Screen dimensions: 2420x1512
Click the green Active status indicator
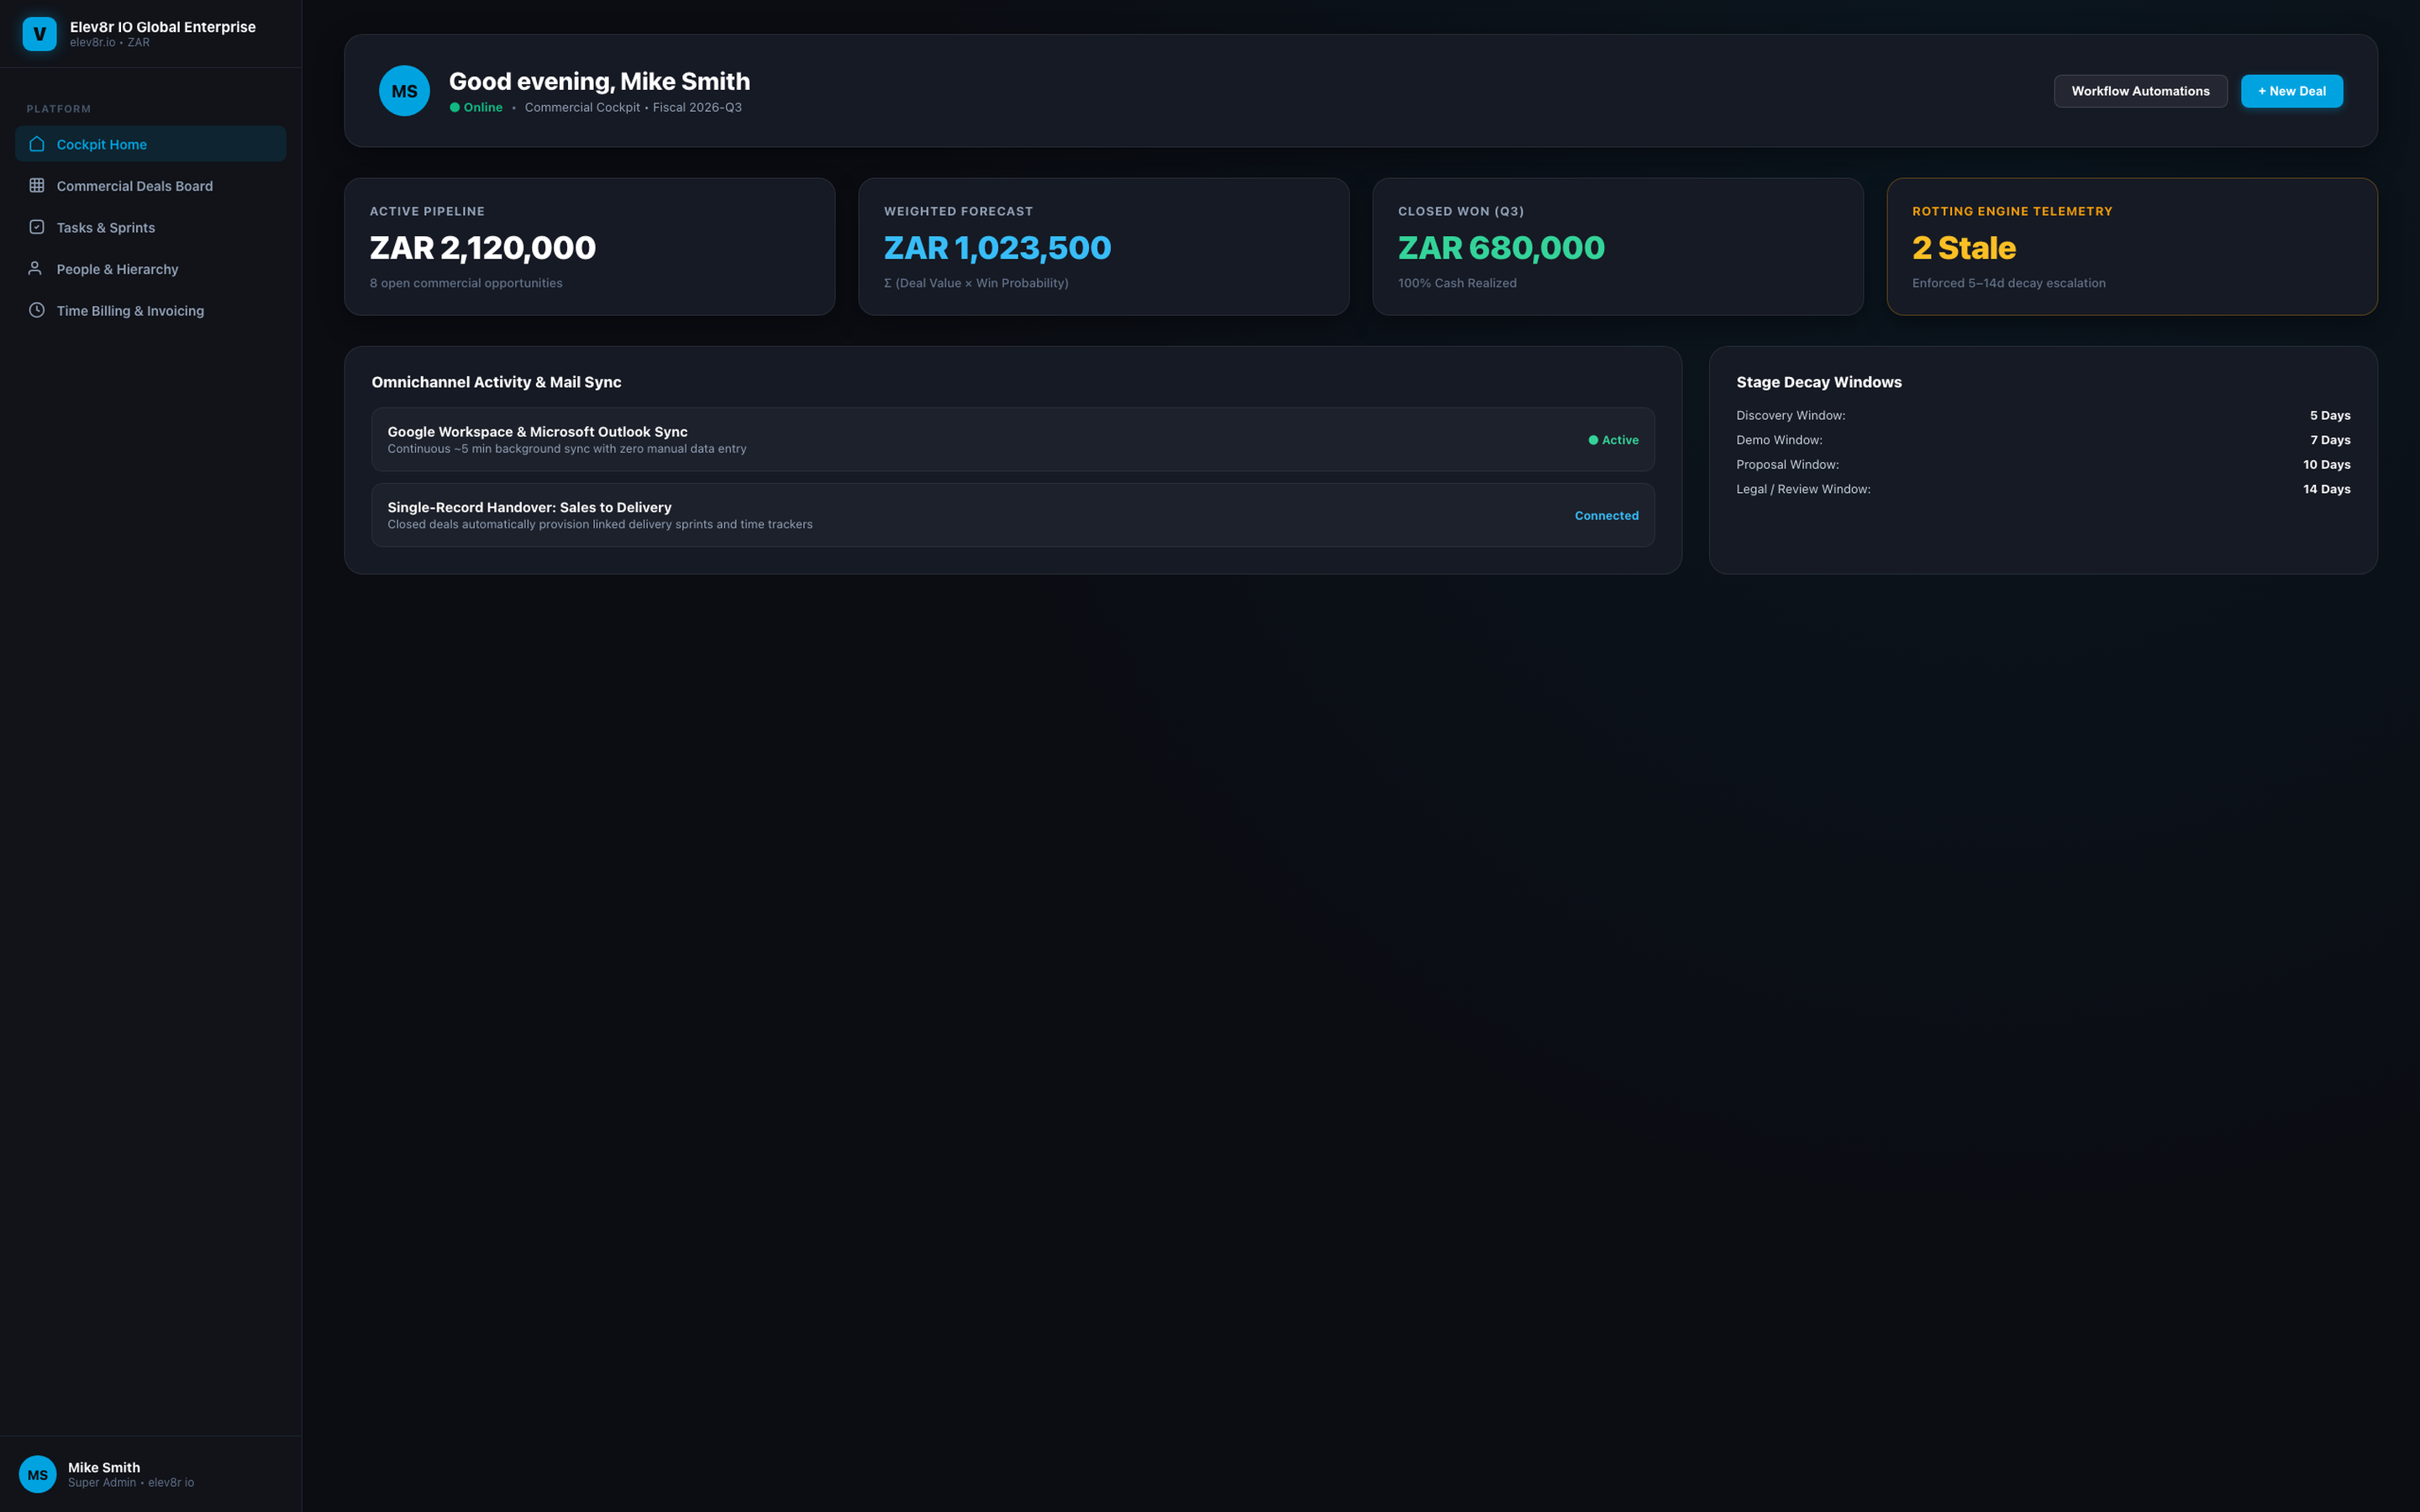tap(1613, 440)
